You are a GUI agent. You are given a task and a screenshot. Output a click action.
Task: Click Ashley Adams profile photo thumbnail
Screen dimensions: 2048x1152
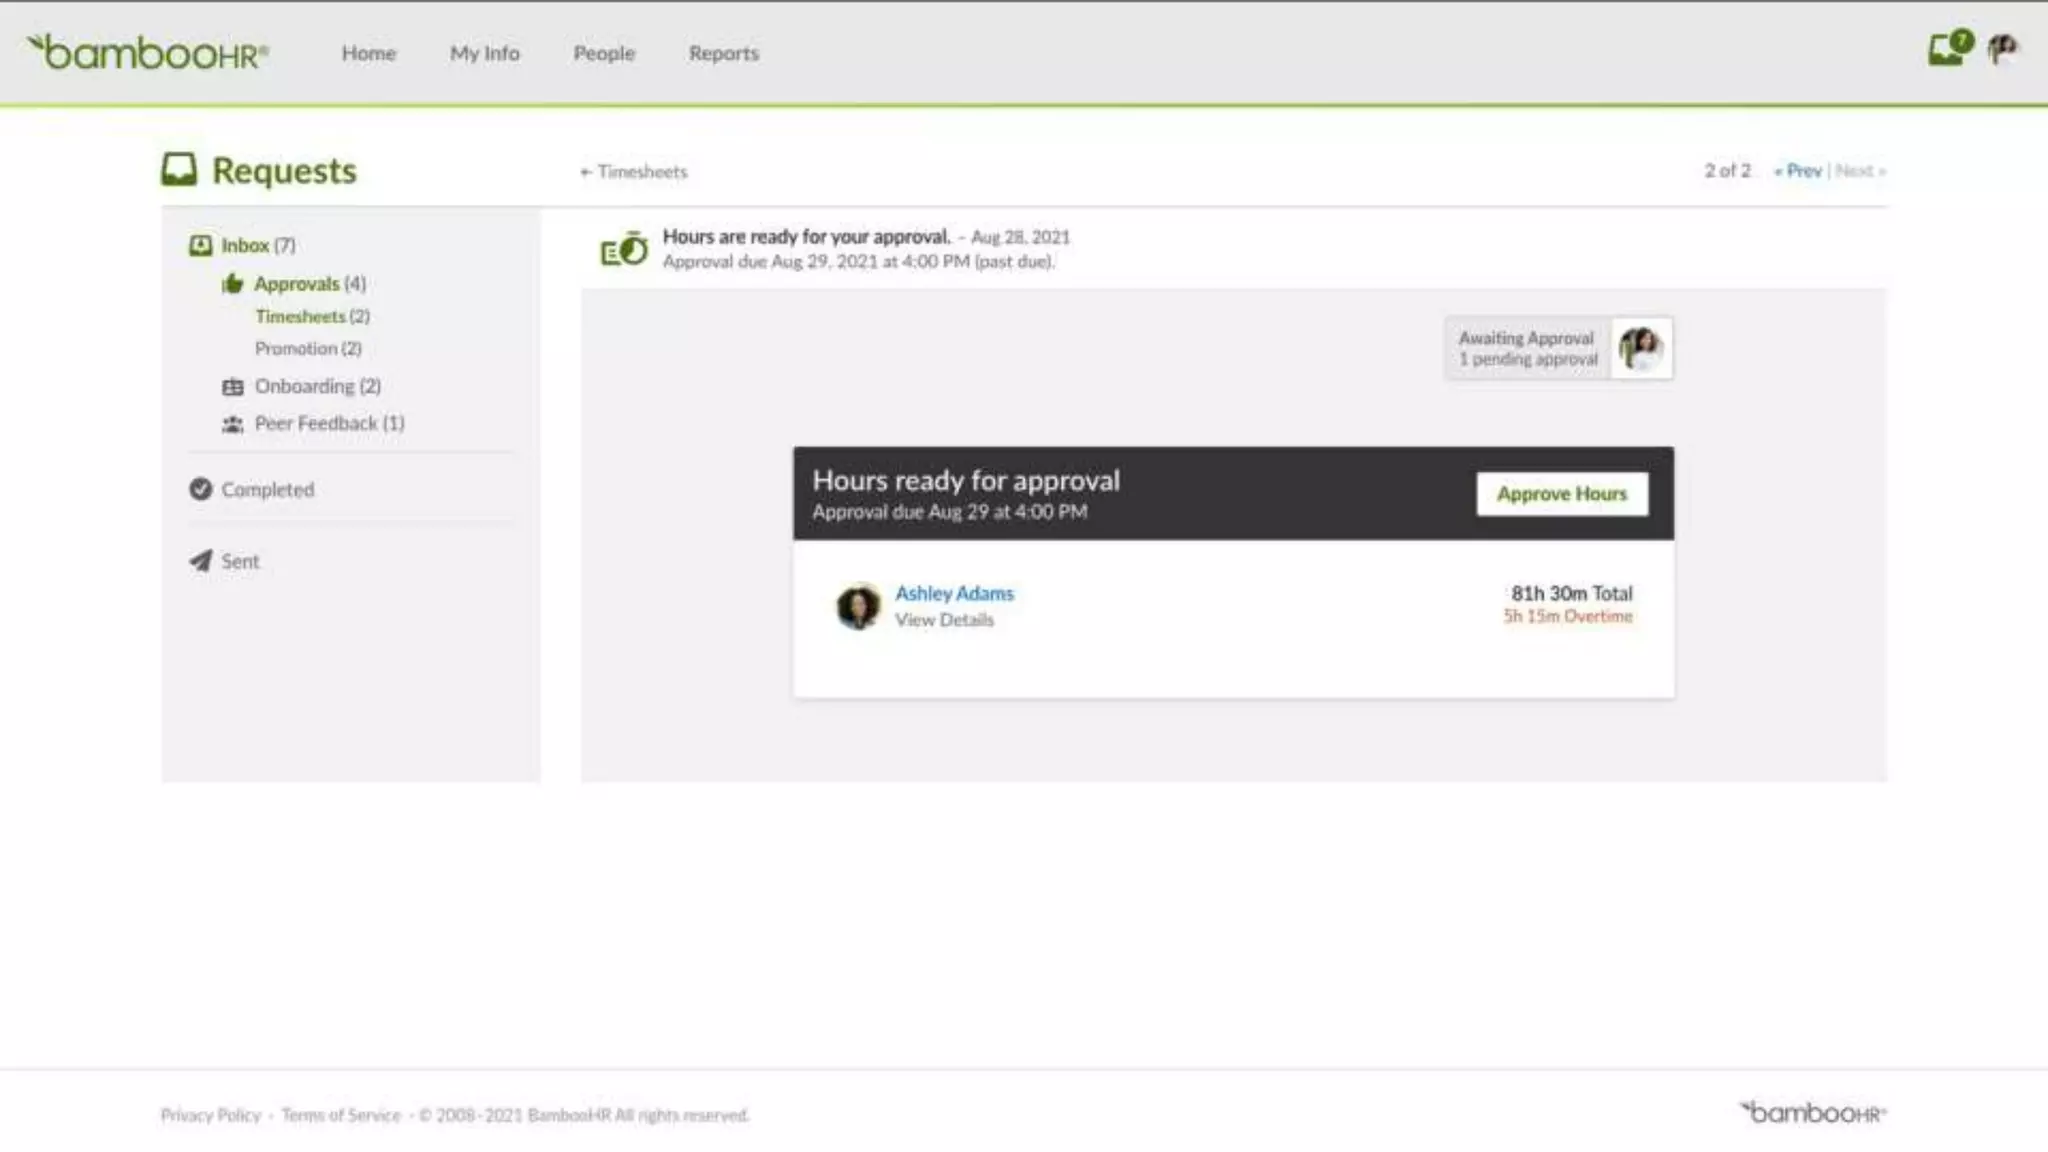tap(858, 606)
